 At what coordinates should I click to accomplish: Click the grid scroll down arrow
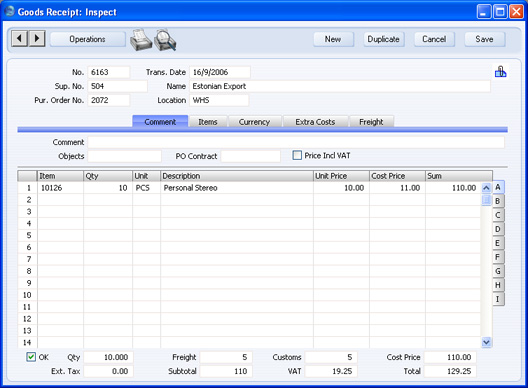pos(486,342)
